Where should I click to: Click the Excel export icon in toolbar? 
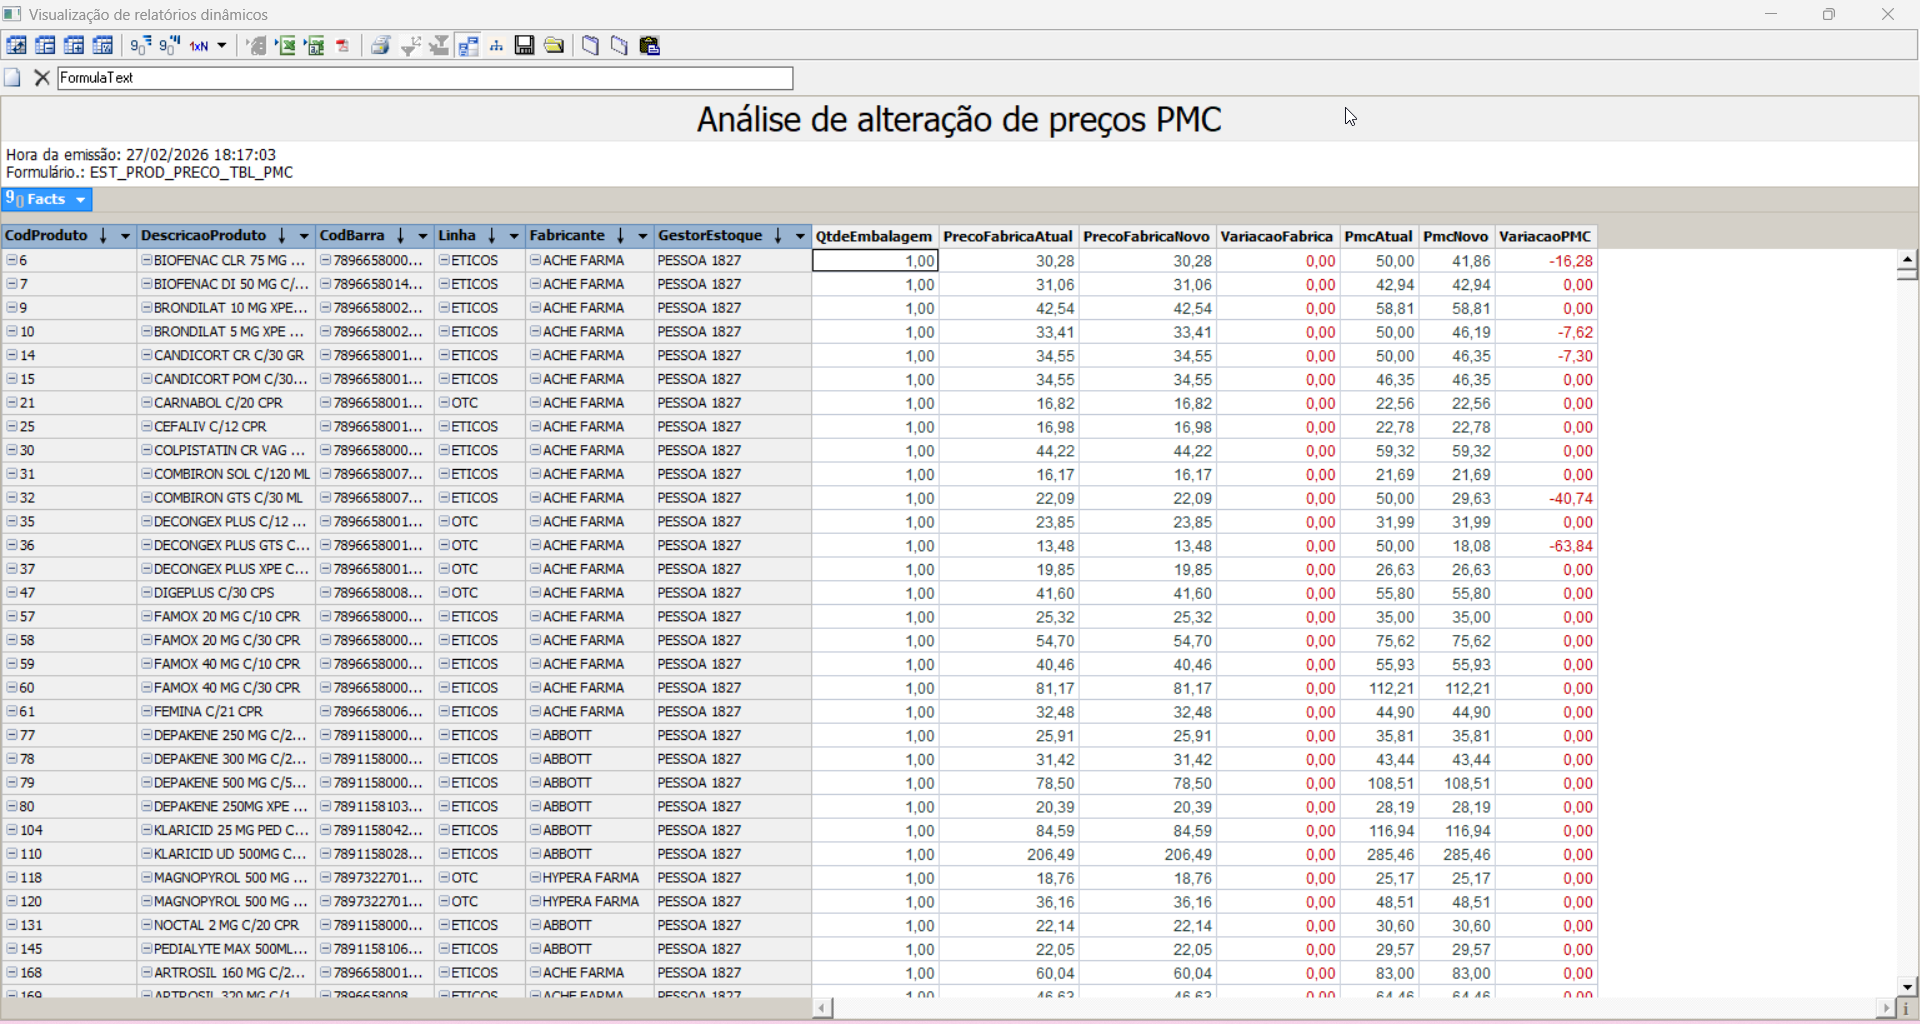(286, 46)
